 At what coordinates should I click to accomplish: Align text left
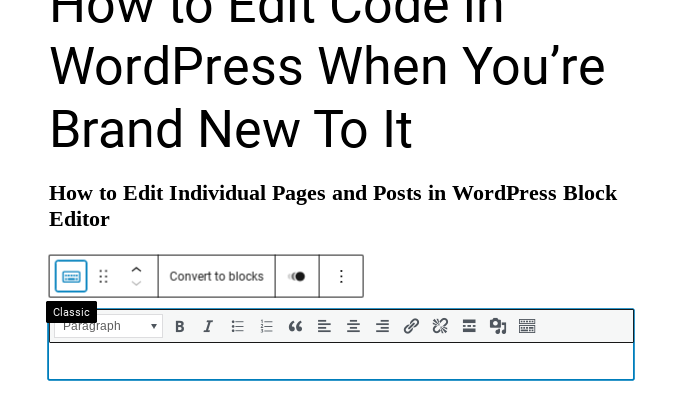324,326
